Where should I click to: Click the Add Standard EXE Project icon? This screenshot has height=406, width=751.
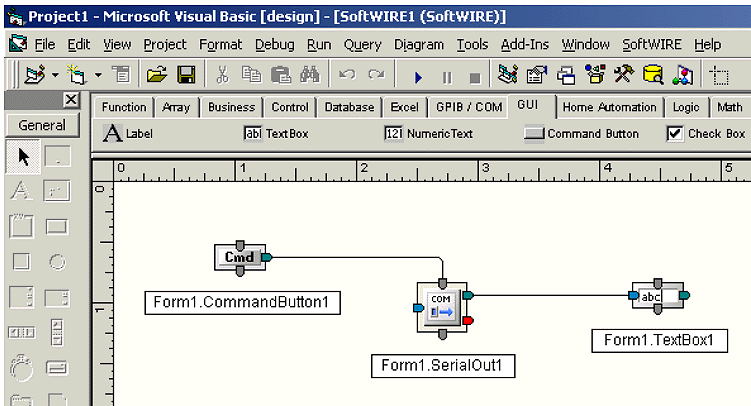[35, 75]
